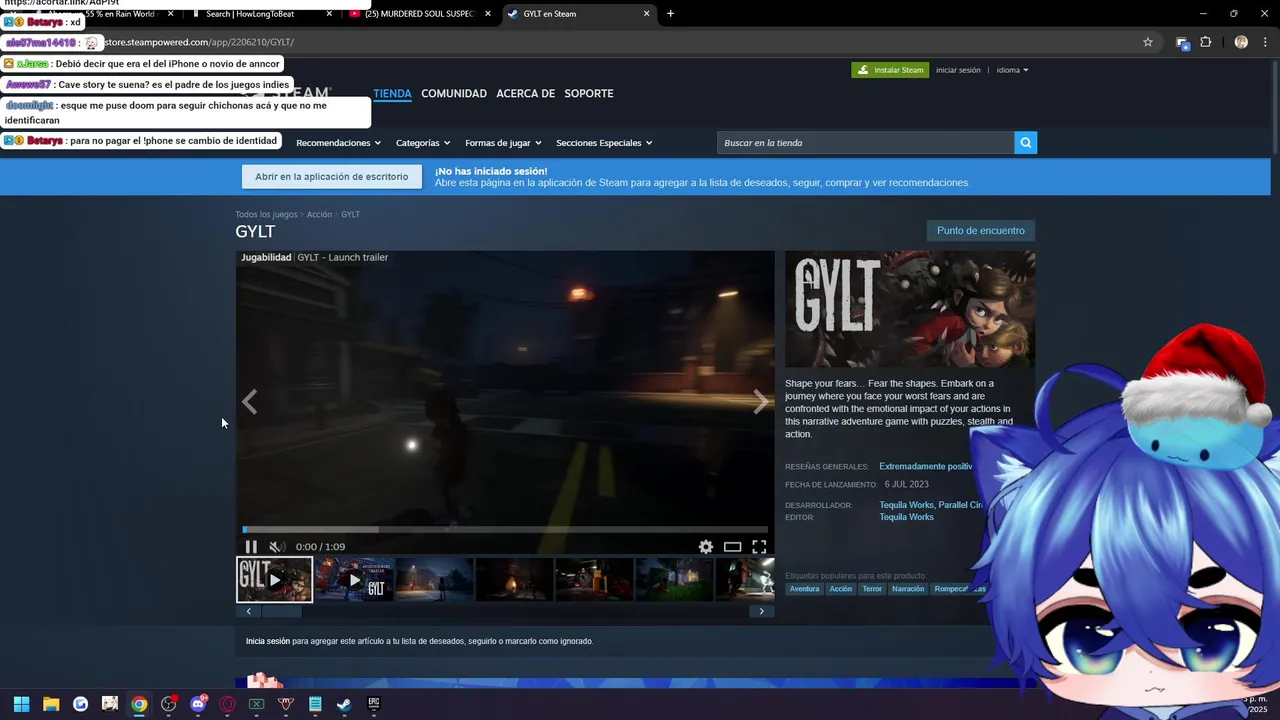The image size is (1280, 720).
Task: Open the Windows Start menu
Action: click(21, 704)
